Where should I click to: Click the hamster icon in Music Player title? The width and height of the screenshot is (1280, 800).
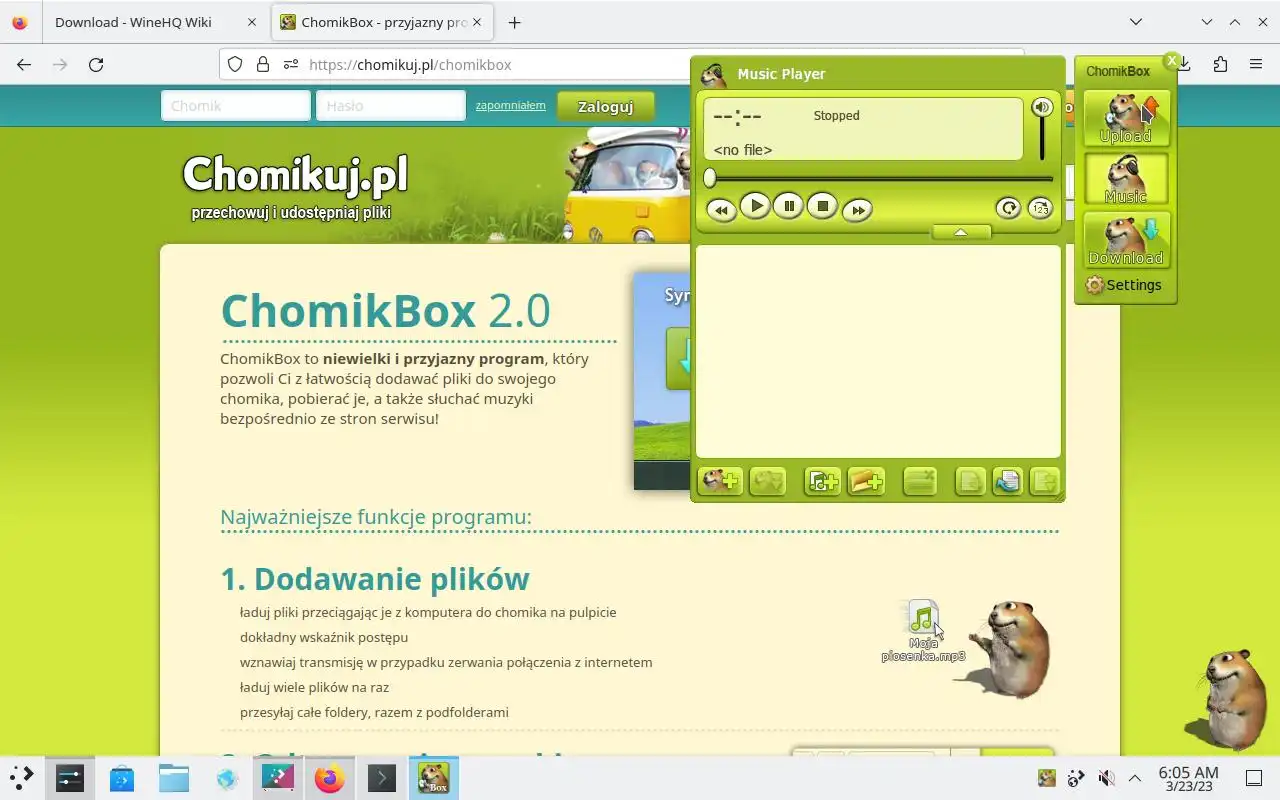point(714,74)
